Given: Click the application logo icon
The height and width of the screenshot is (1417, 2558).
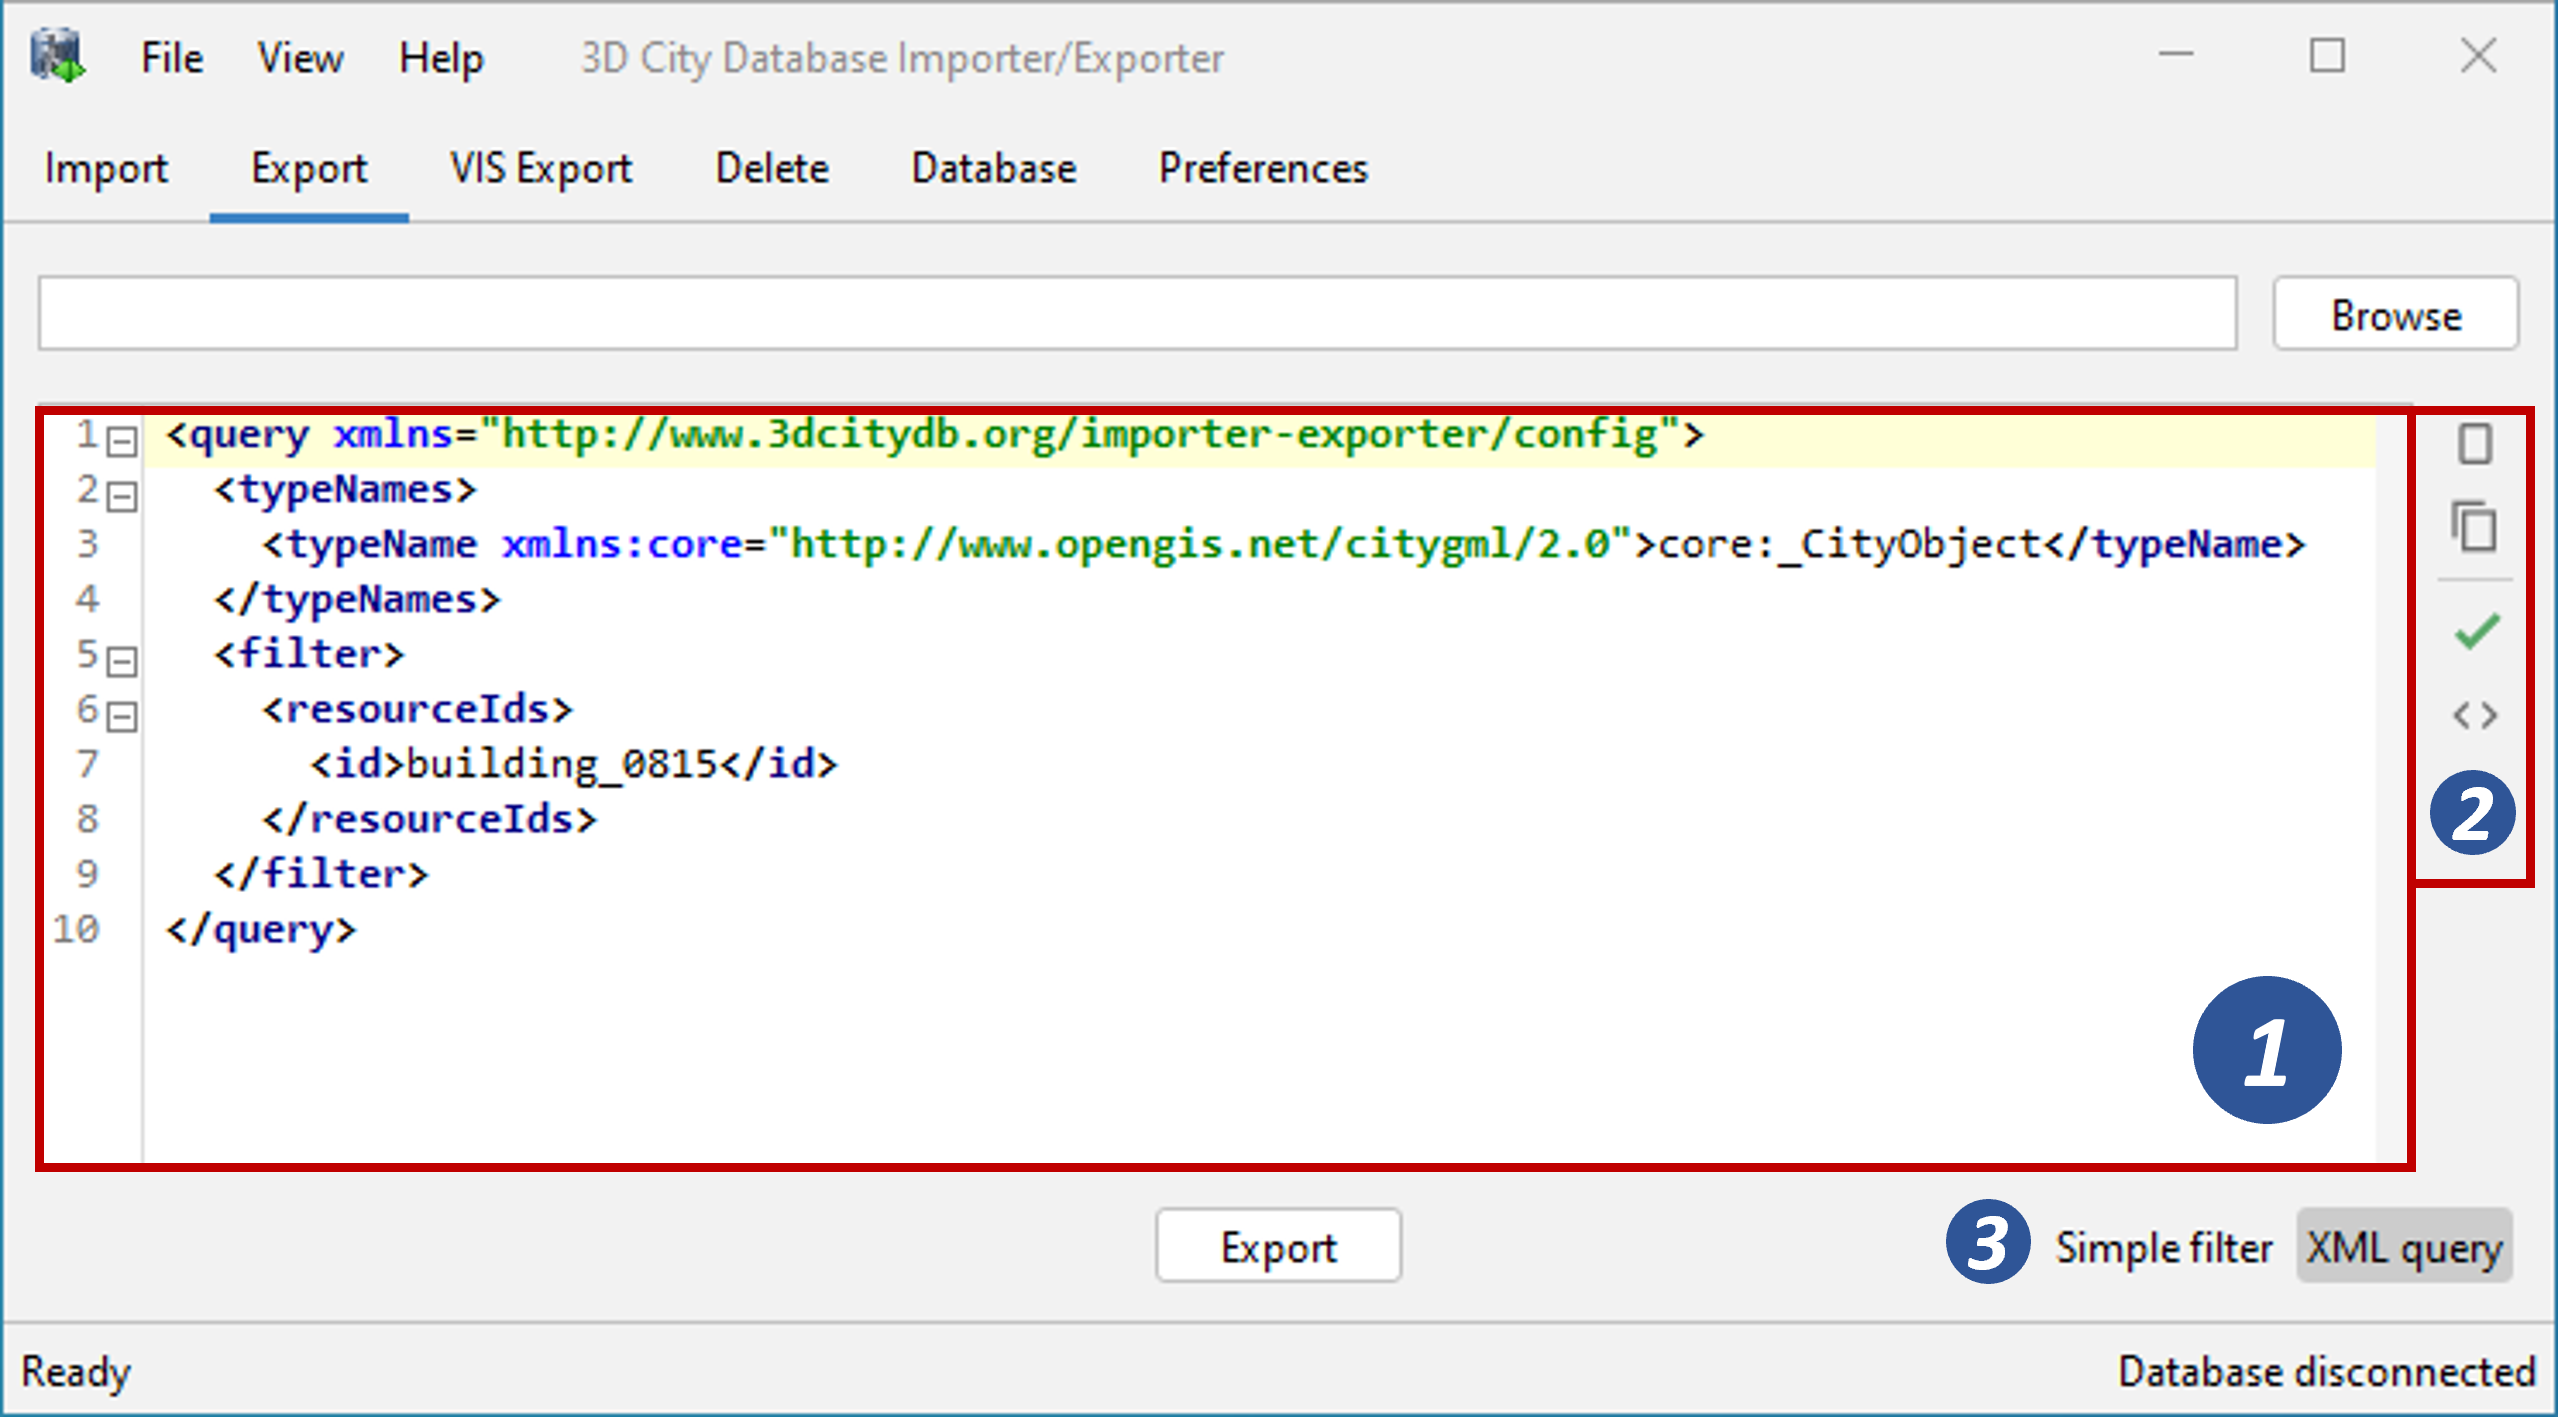Looking at the screenshot, I should coord(58,57).
